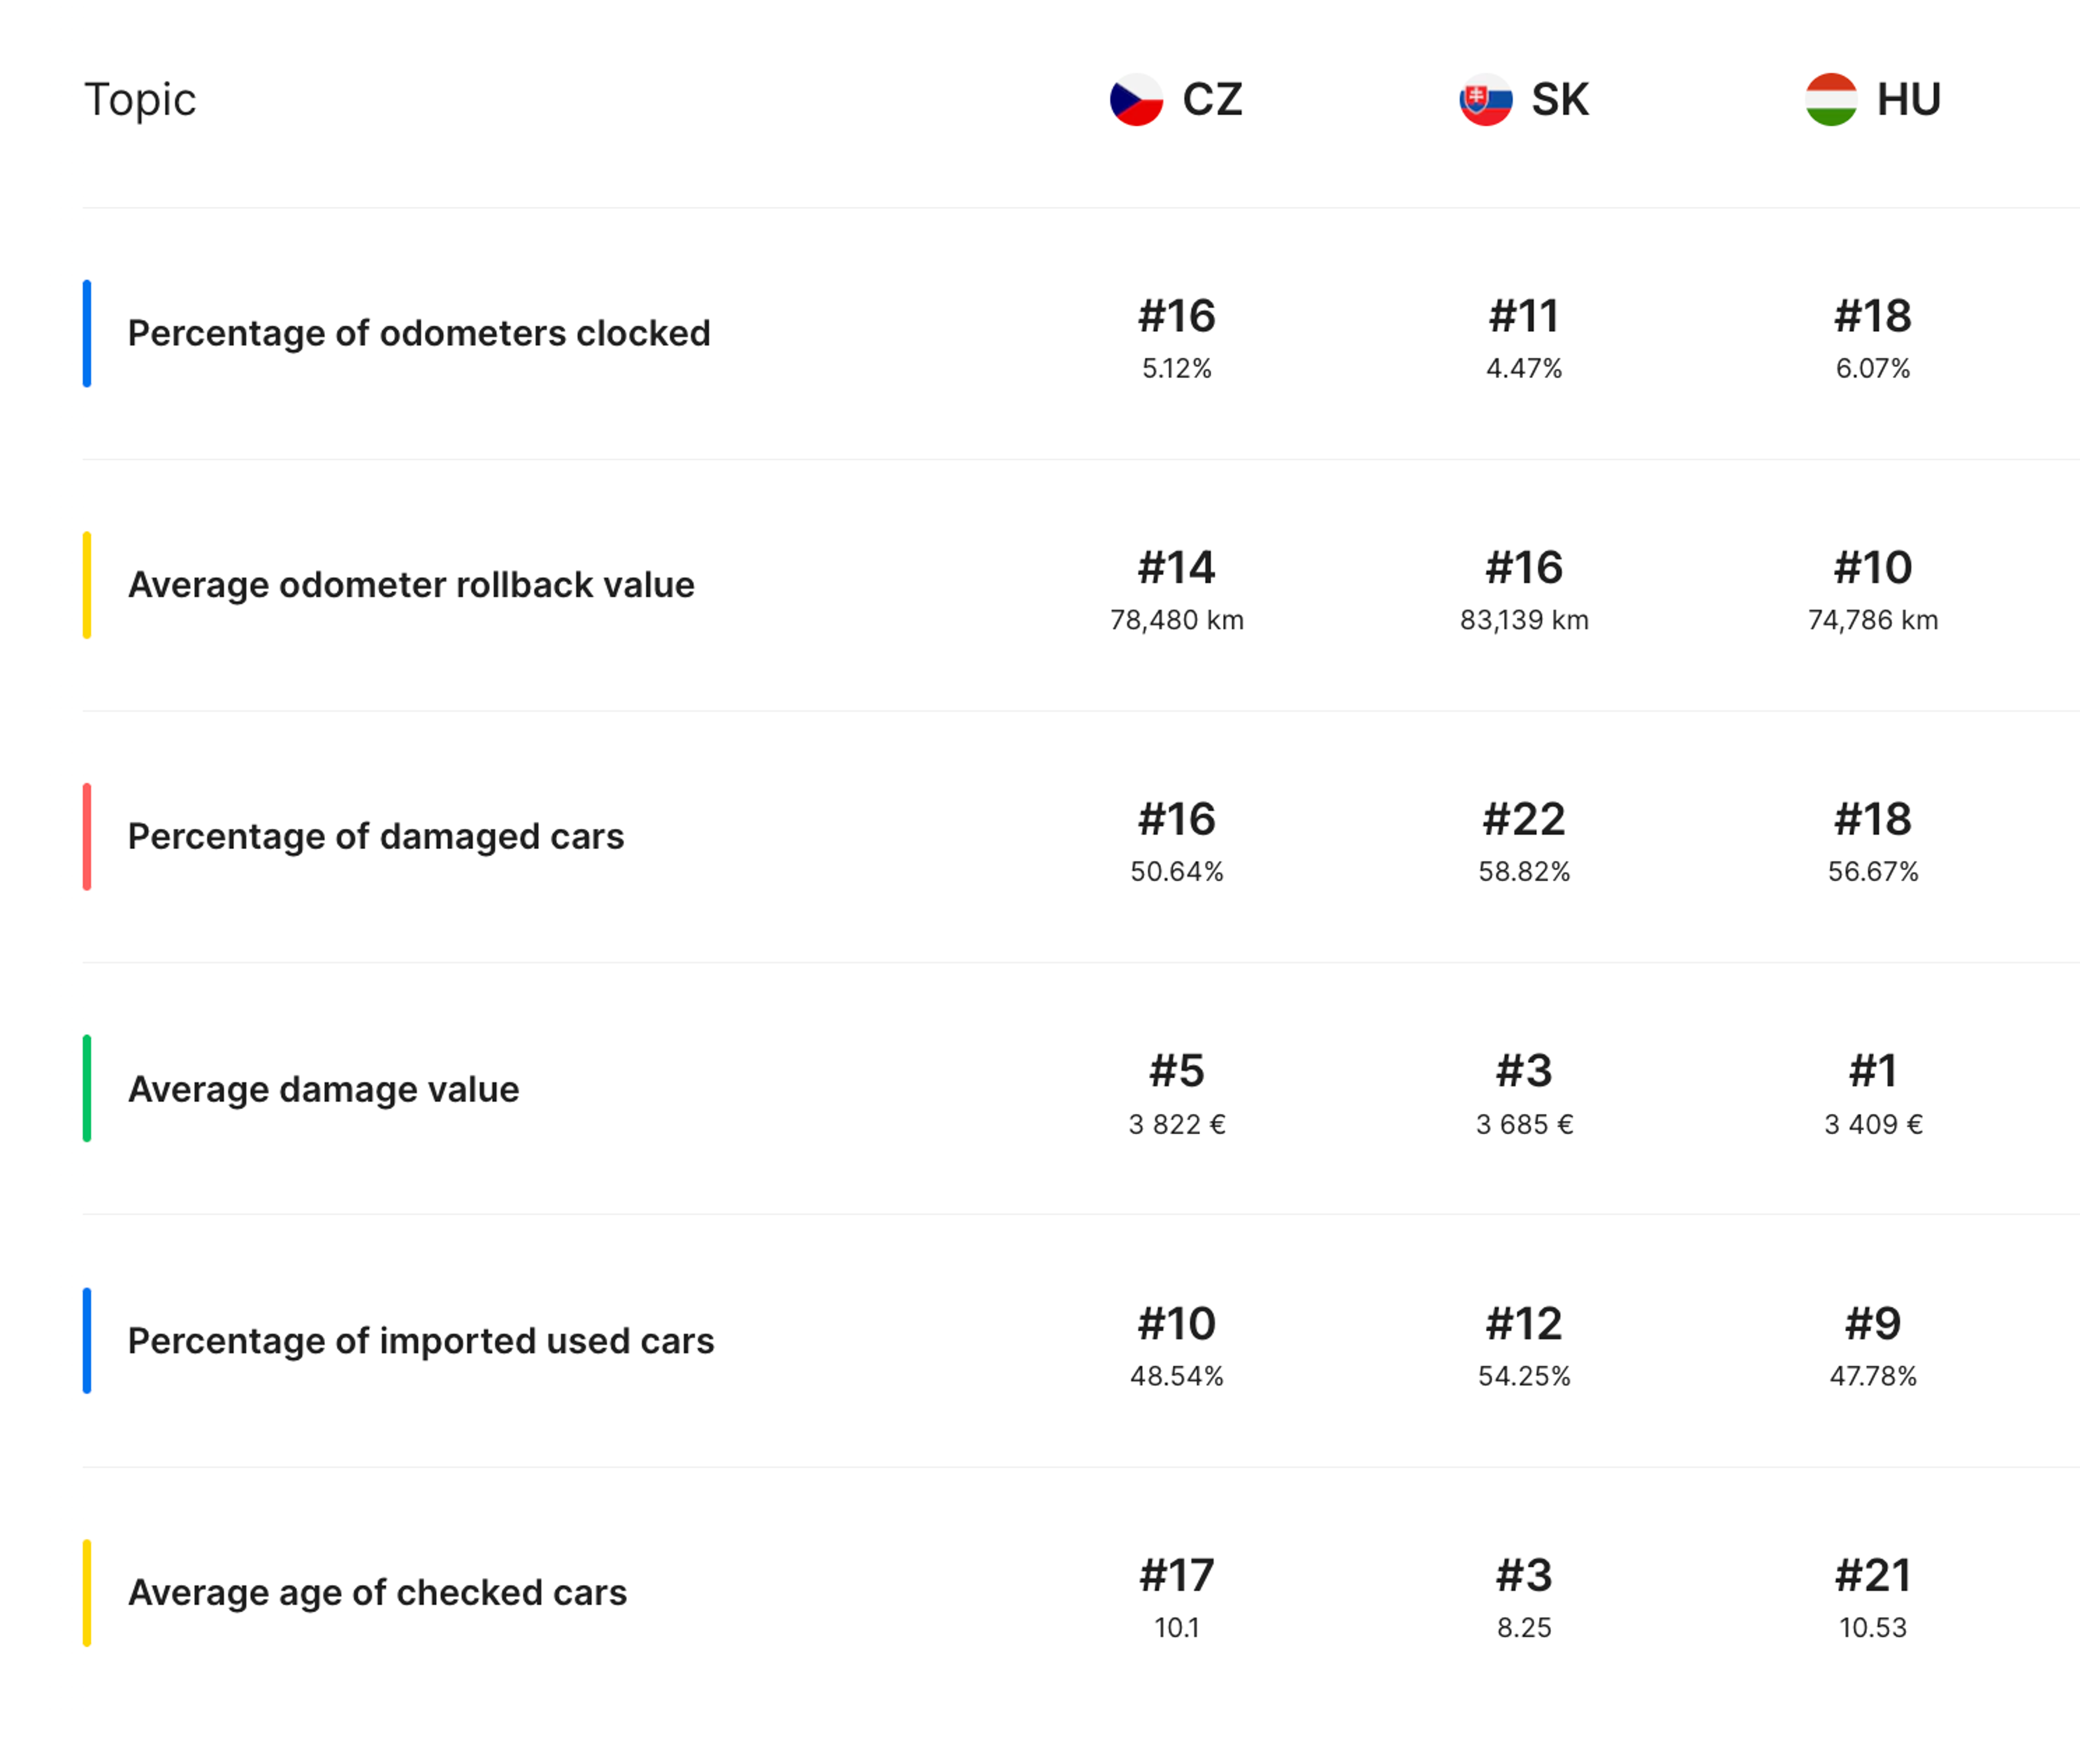Click the Slovakia flag icon
Image resolution: width=2080 pixels, height=1764 pixels.
click(x=1485, y=100)
